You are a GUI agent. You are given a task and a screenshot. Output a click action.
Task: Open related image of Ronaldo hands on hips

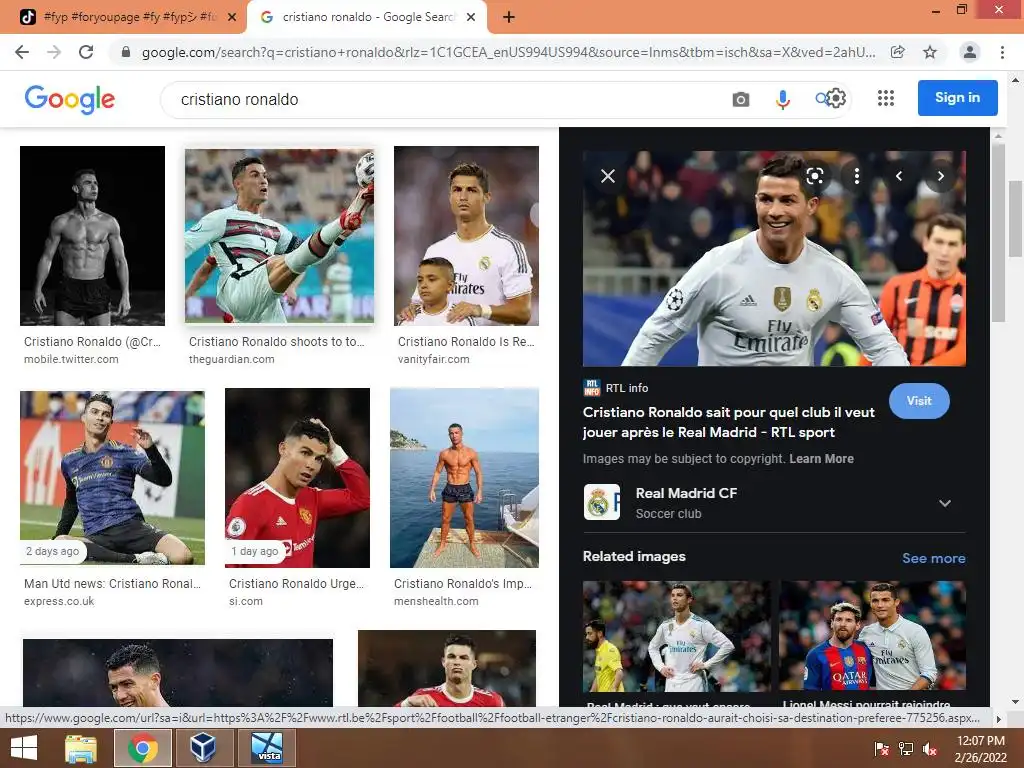(x=677, y=635)
